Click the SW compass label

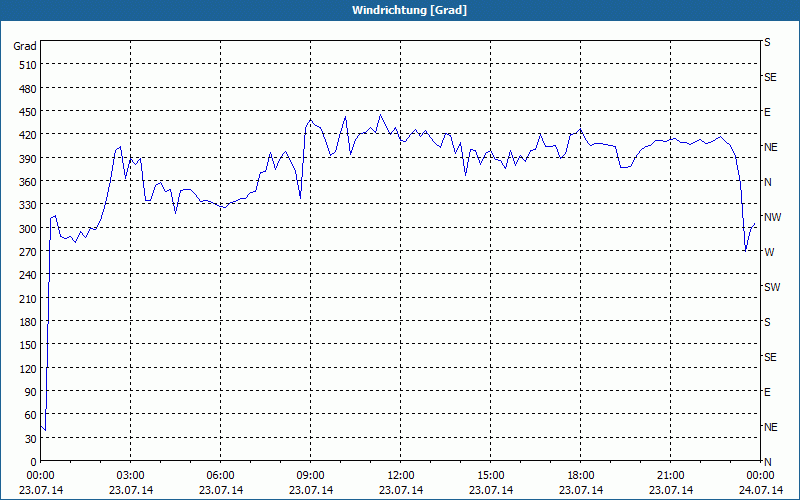point(772,287)
